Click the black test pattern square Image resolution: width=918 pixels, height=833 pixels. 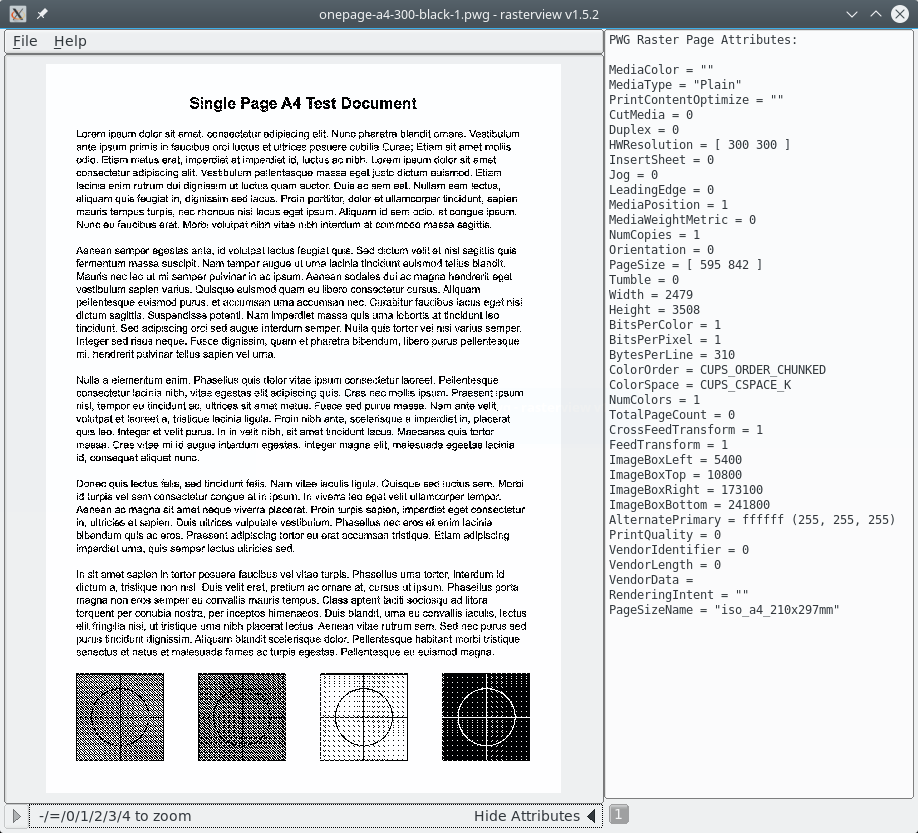tap(486, 717)
